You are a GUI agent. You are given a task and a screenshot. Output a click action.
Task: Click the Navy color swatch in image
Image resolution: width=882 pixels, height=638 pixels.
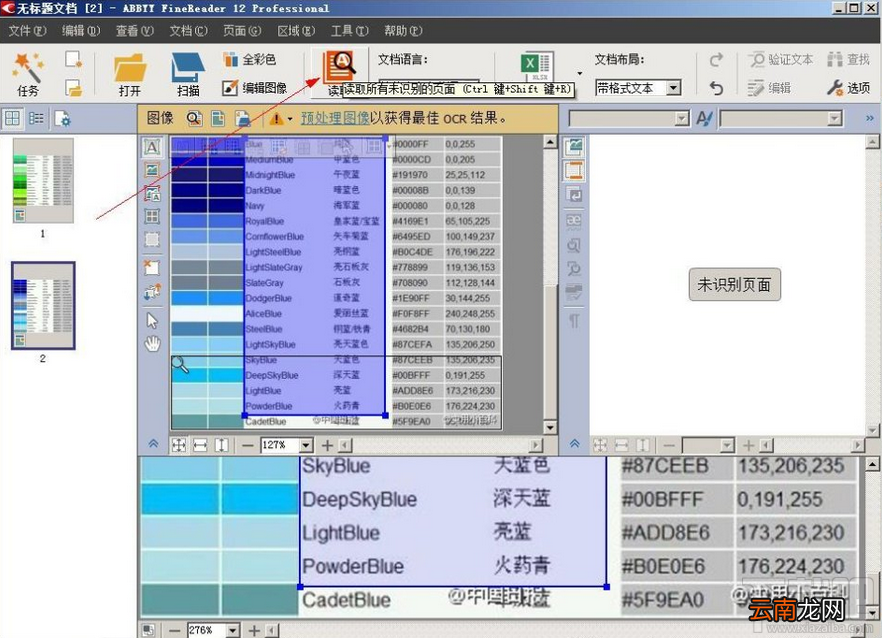point(207,206)
